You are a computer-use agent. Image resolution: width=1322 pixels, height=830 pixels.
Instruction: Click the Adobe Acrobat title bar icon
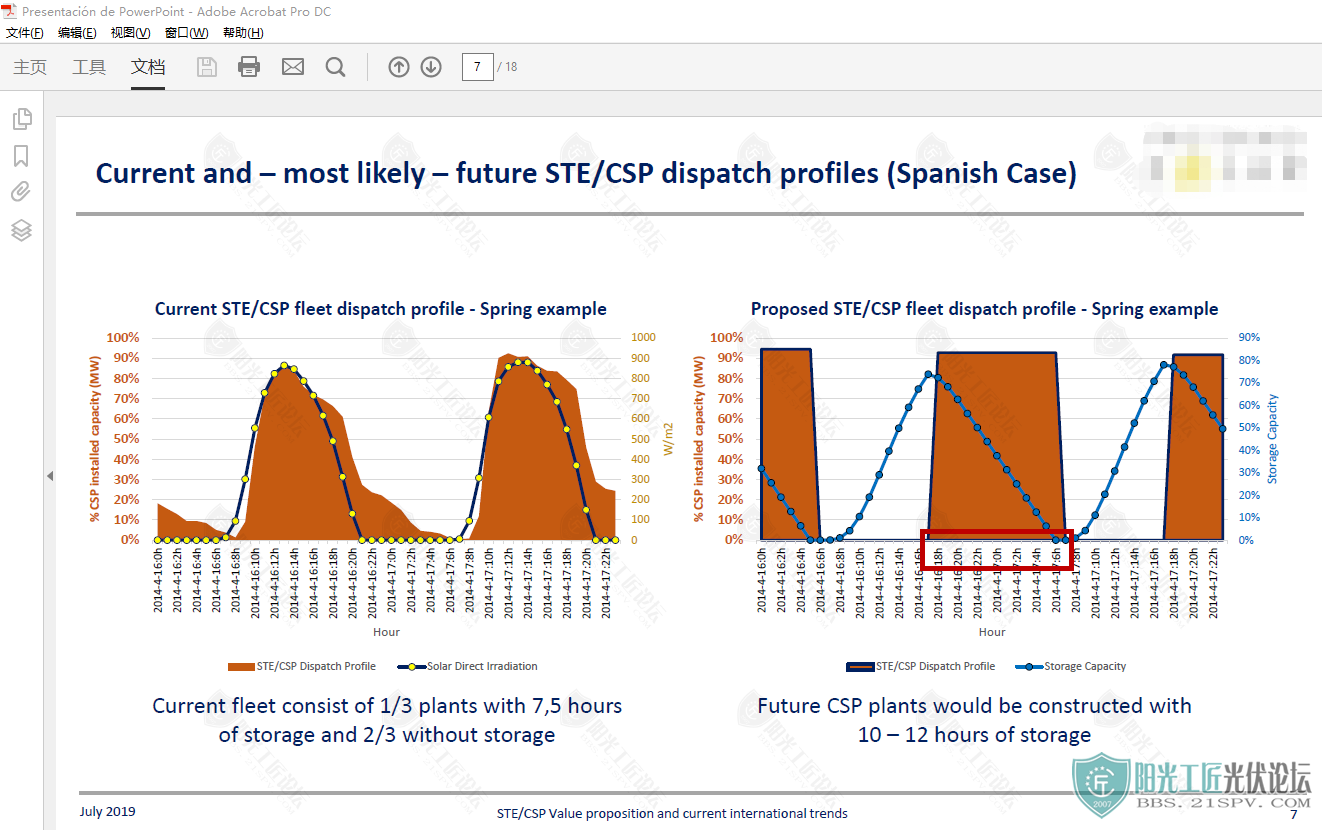[x=10, y=11]
